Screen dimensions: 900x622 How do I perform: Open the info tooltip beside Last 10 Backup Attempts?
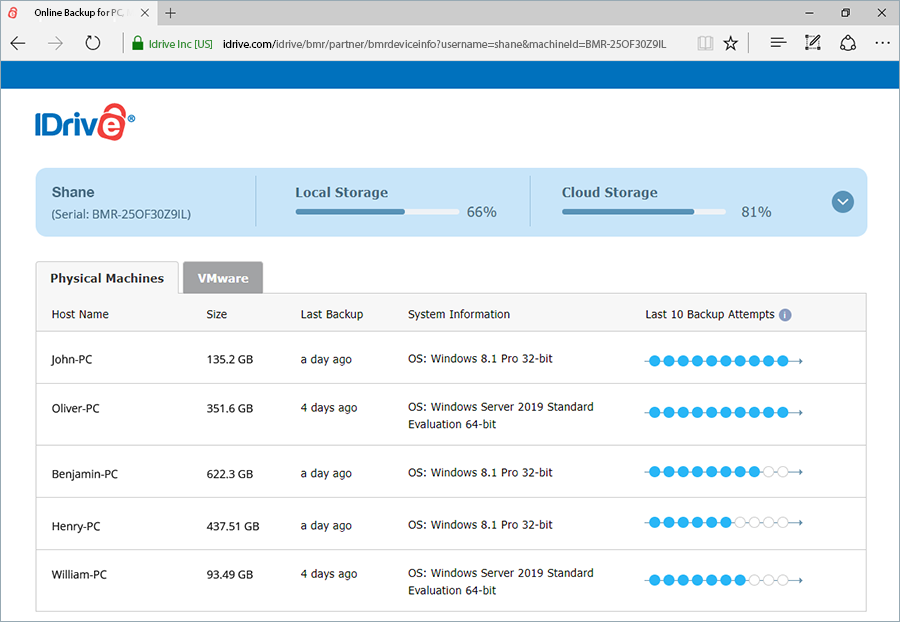786,314
